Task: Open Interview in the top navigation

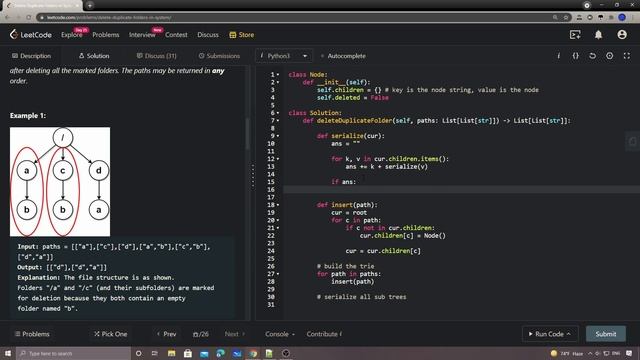Action: pos(142,35)
